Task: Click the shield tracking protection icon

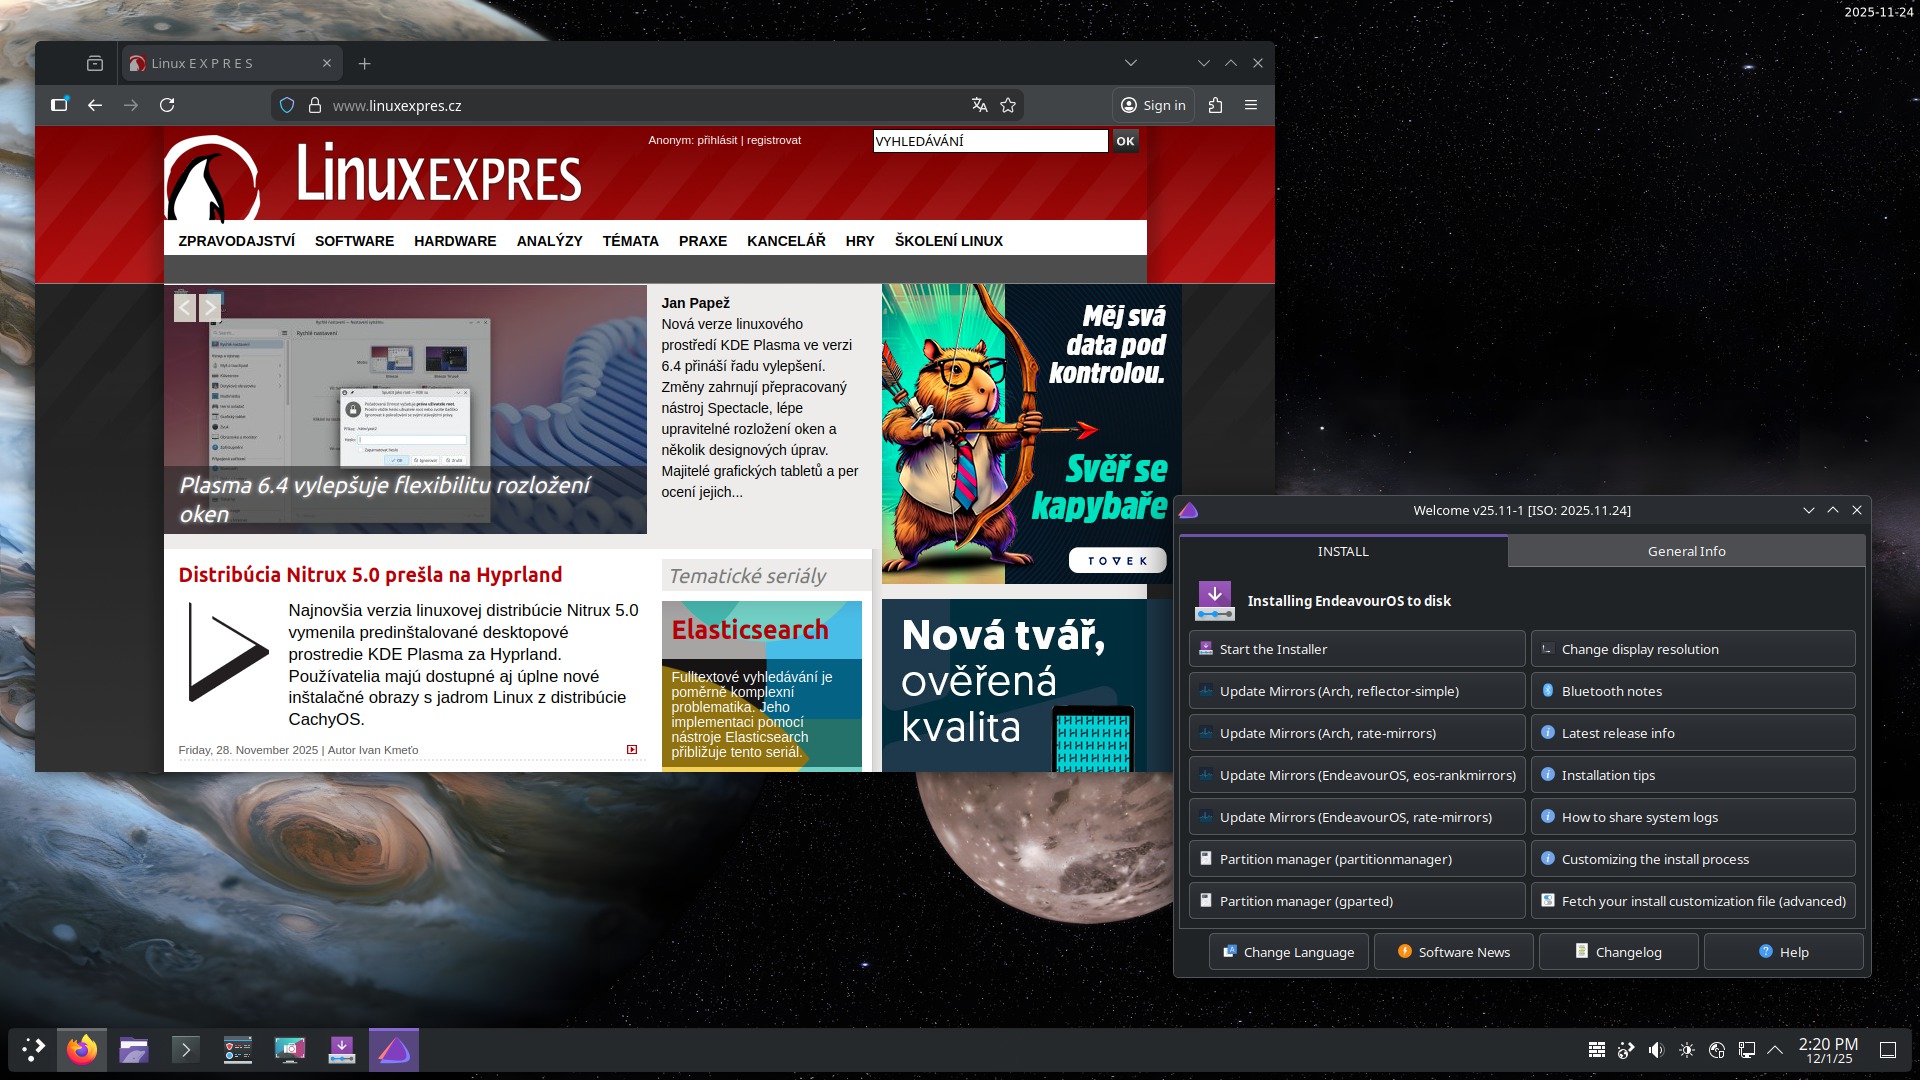Action: [287, 105]
